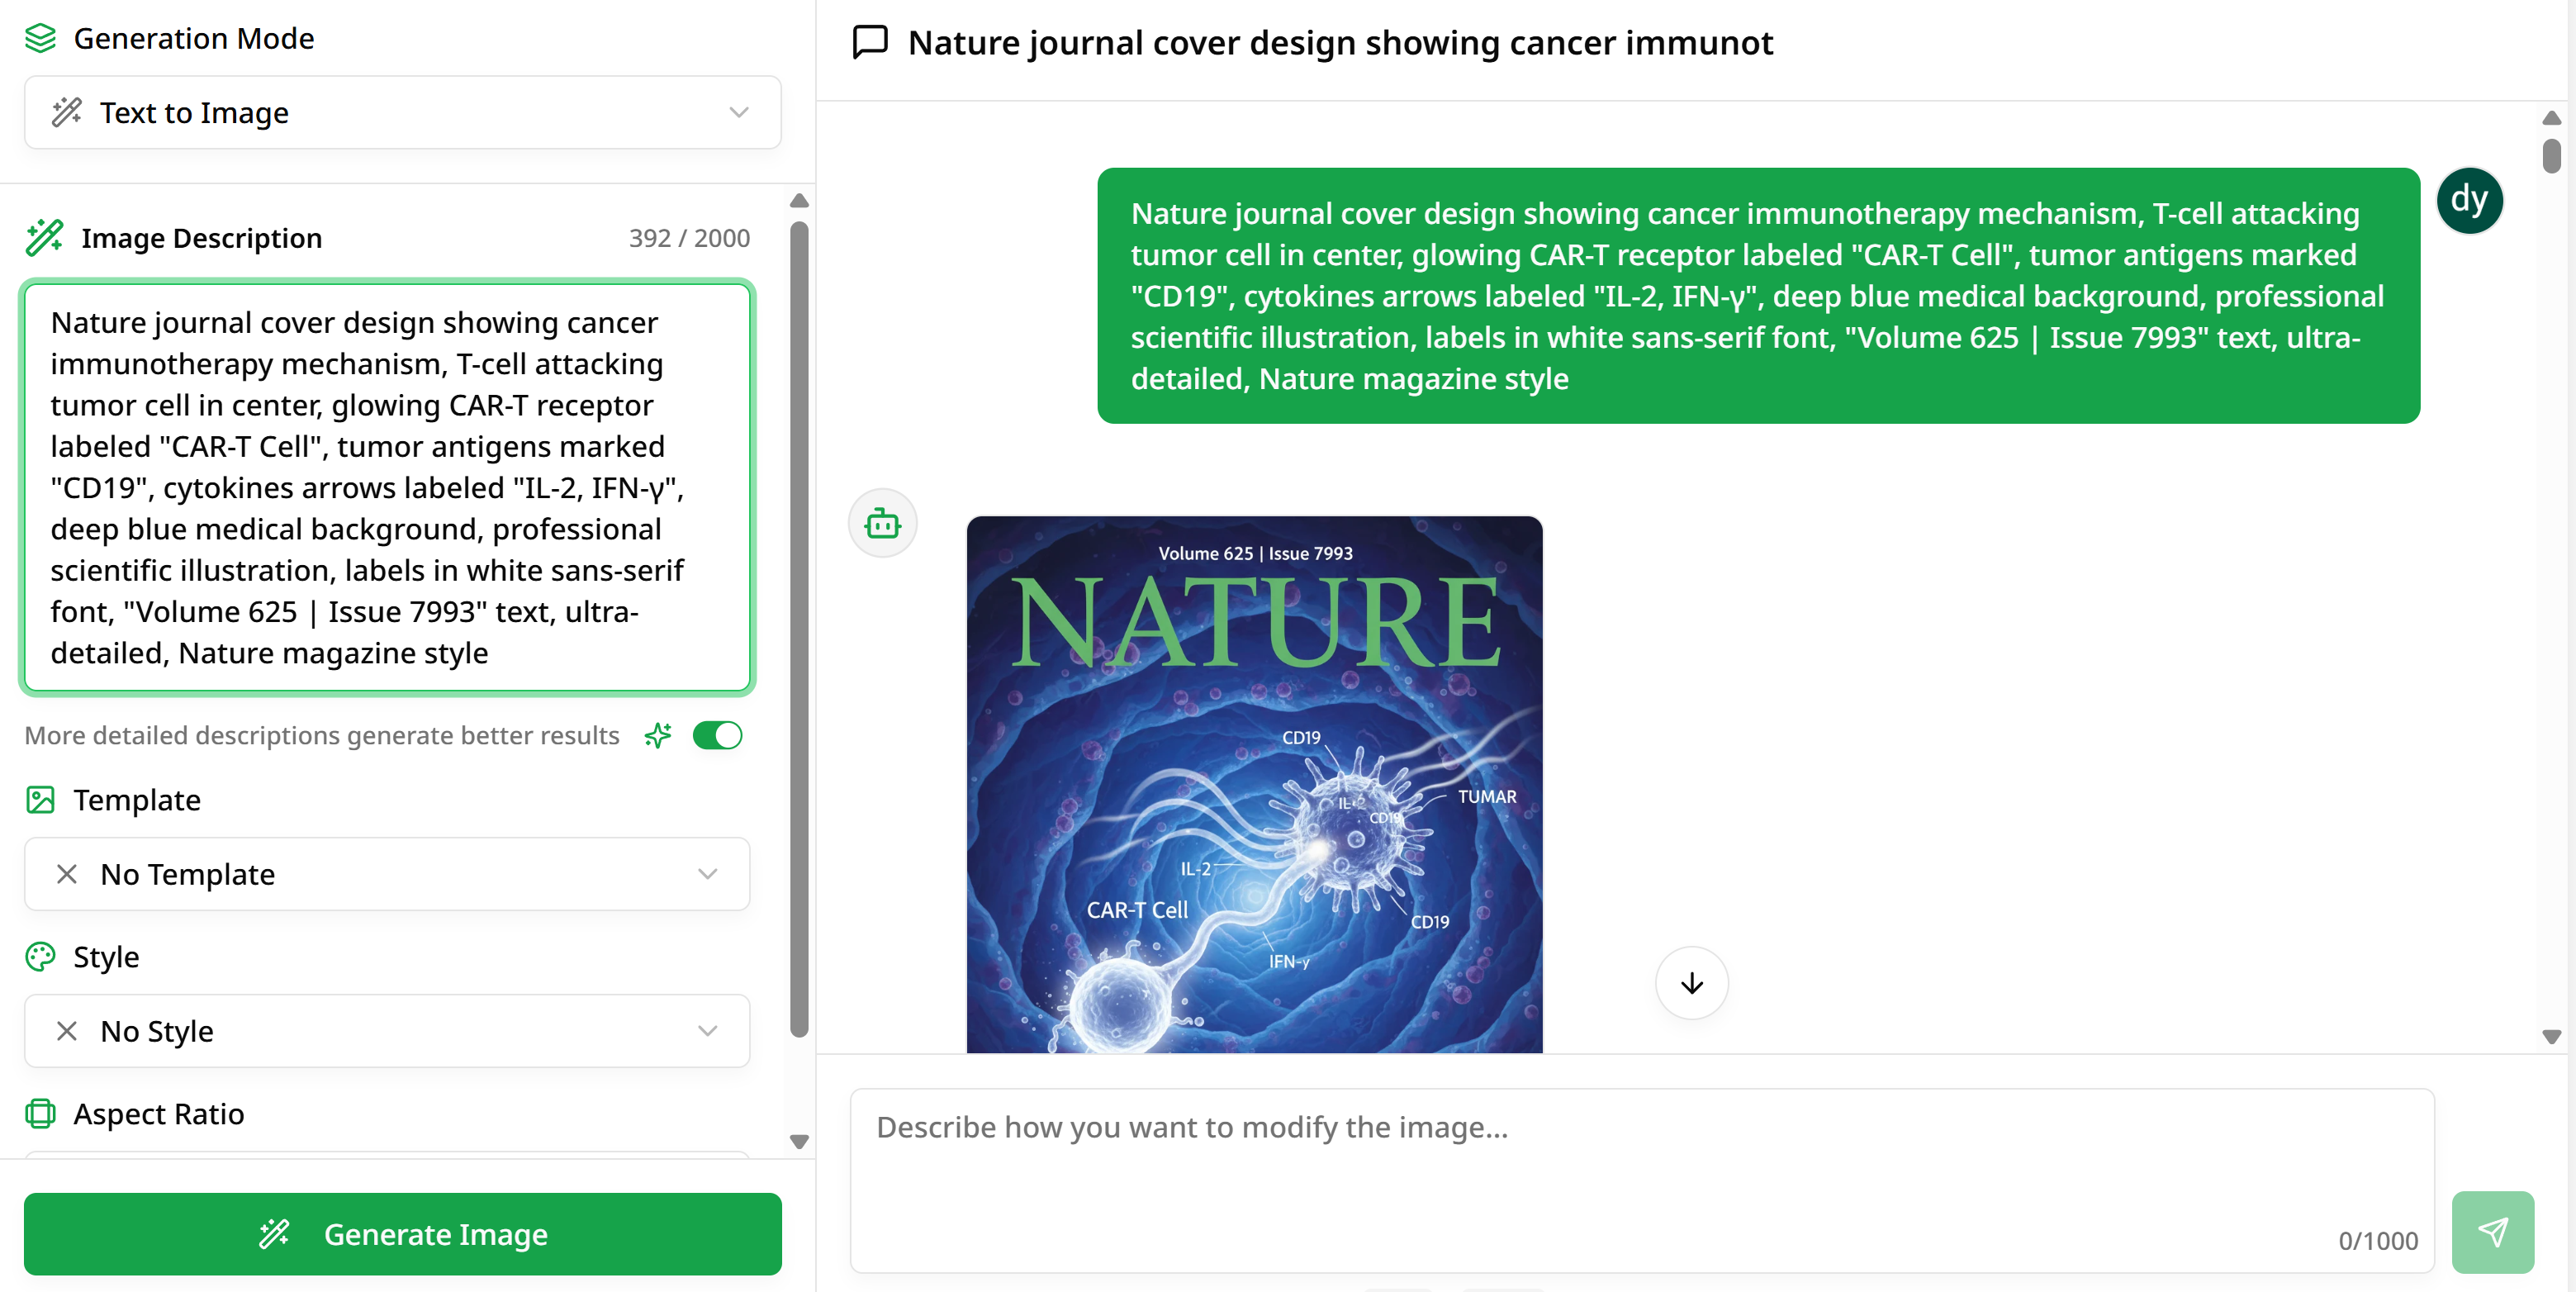This screenshot has height=1292, width=2576.
Task: Clear style using the X icon
Action: 67,1031
